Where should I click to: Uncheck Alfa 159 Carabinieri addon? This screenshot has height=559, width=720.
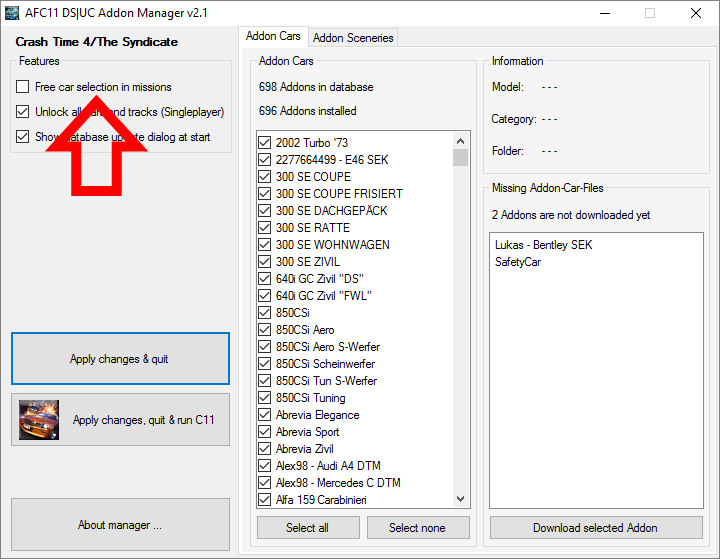tap(265, 500)
